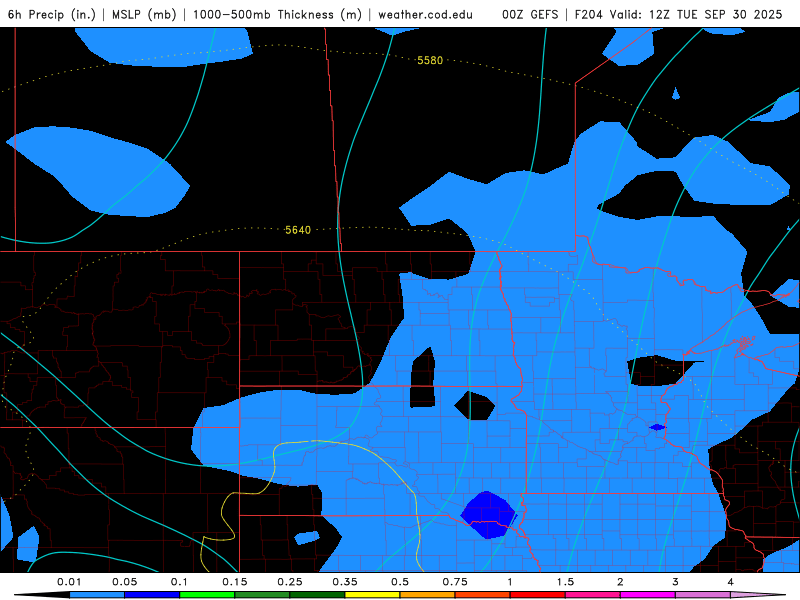Click the "1000-500mb Thickness (m)" header label

tap(277, 14)
